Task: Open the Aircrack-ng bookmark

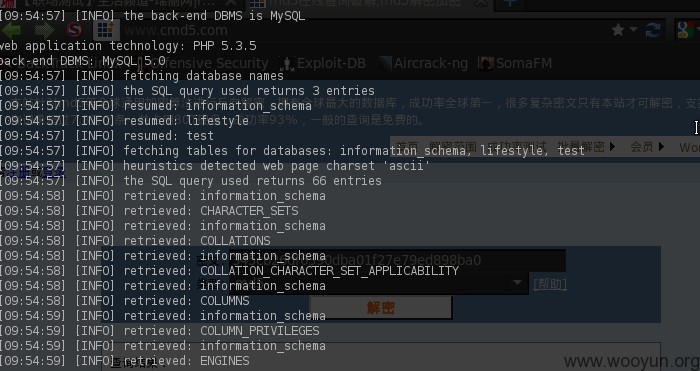Action: click(423, 63)
